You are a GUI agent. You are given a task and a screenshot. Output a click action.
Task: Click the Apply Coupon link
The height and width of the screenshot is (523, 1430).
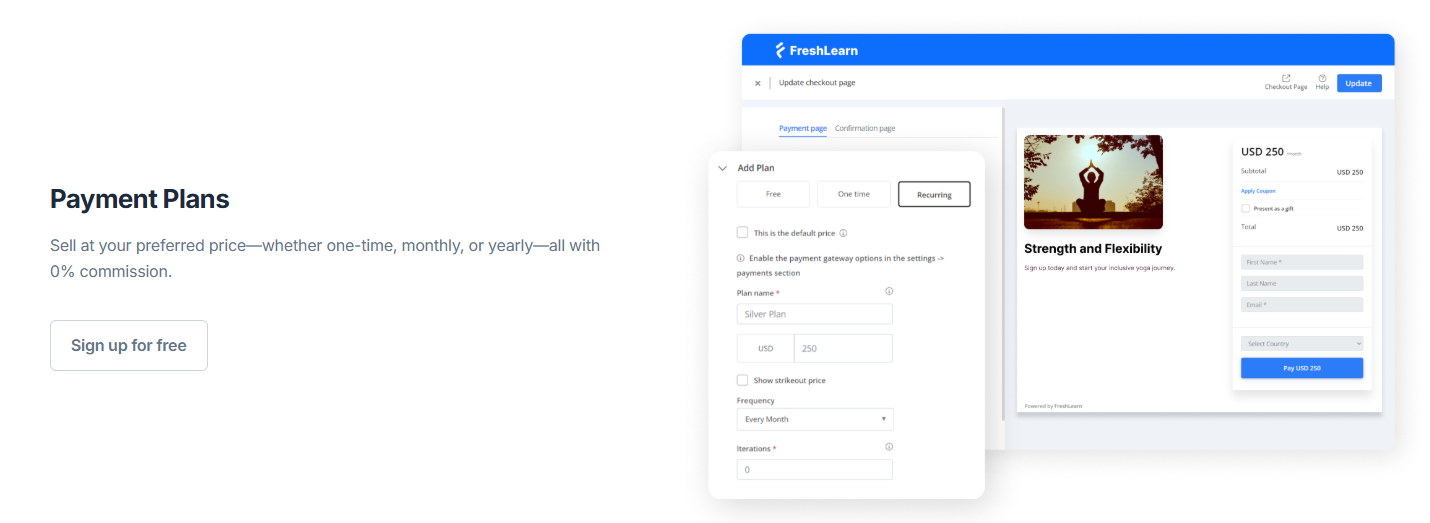pyautogui.click(x=1258, y=190)
